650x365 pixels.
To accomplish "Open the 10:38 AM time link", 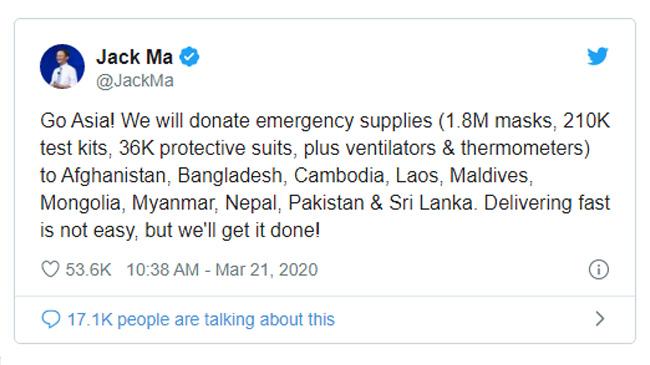I will 162,270.
